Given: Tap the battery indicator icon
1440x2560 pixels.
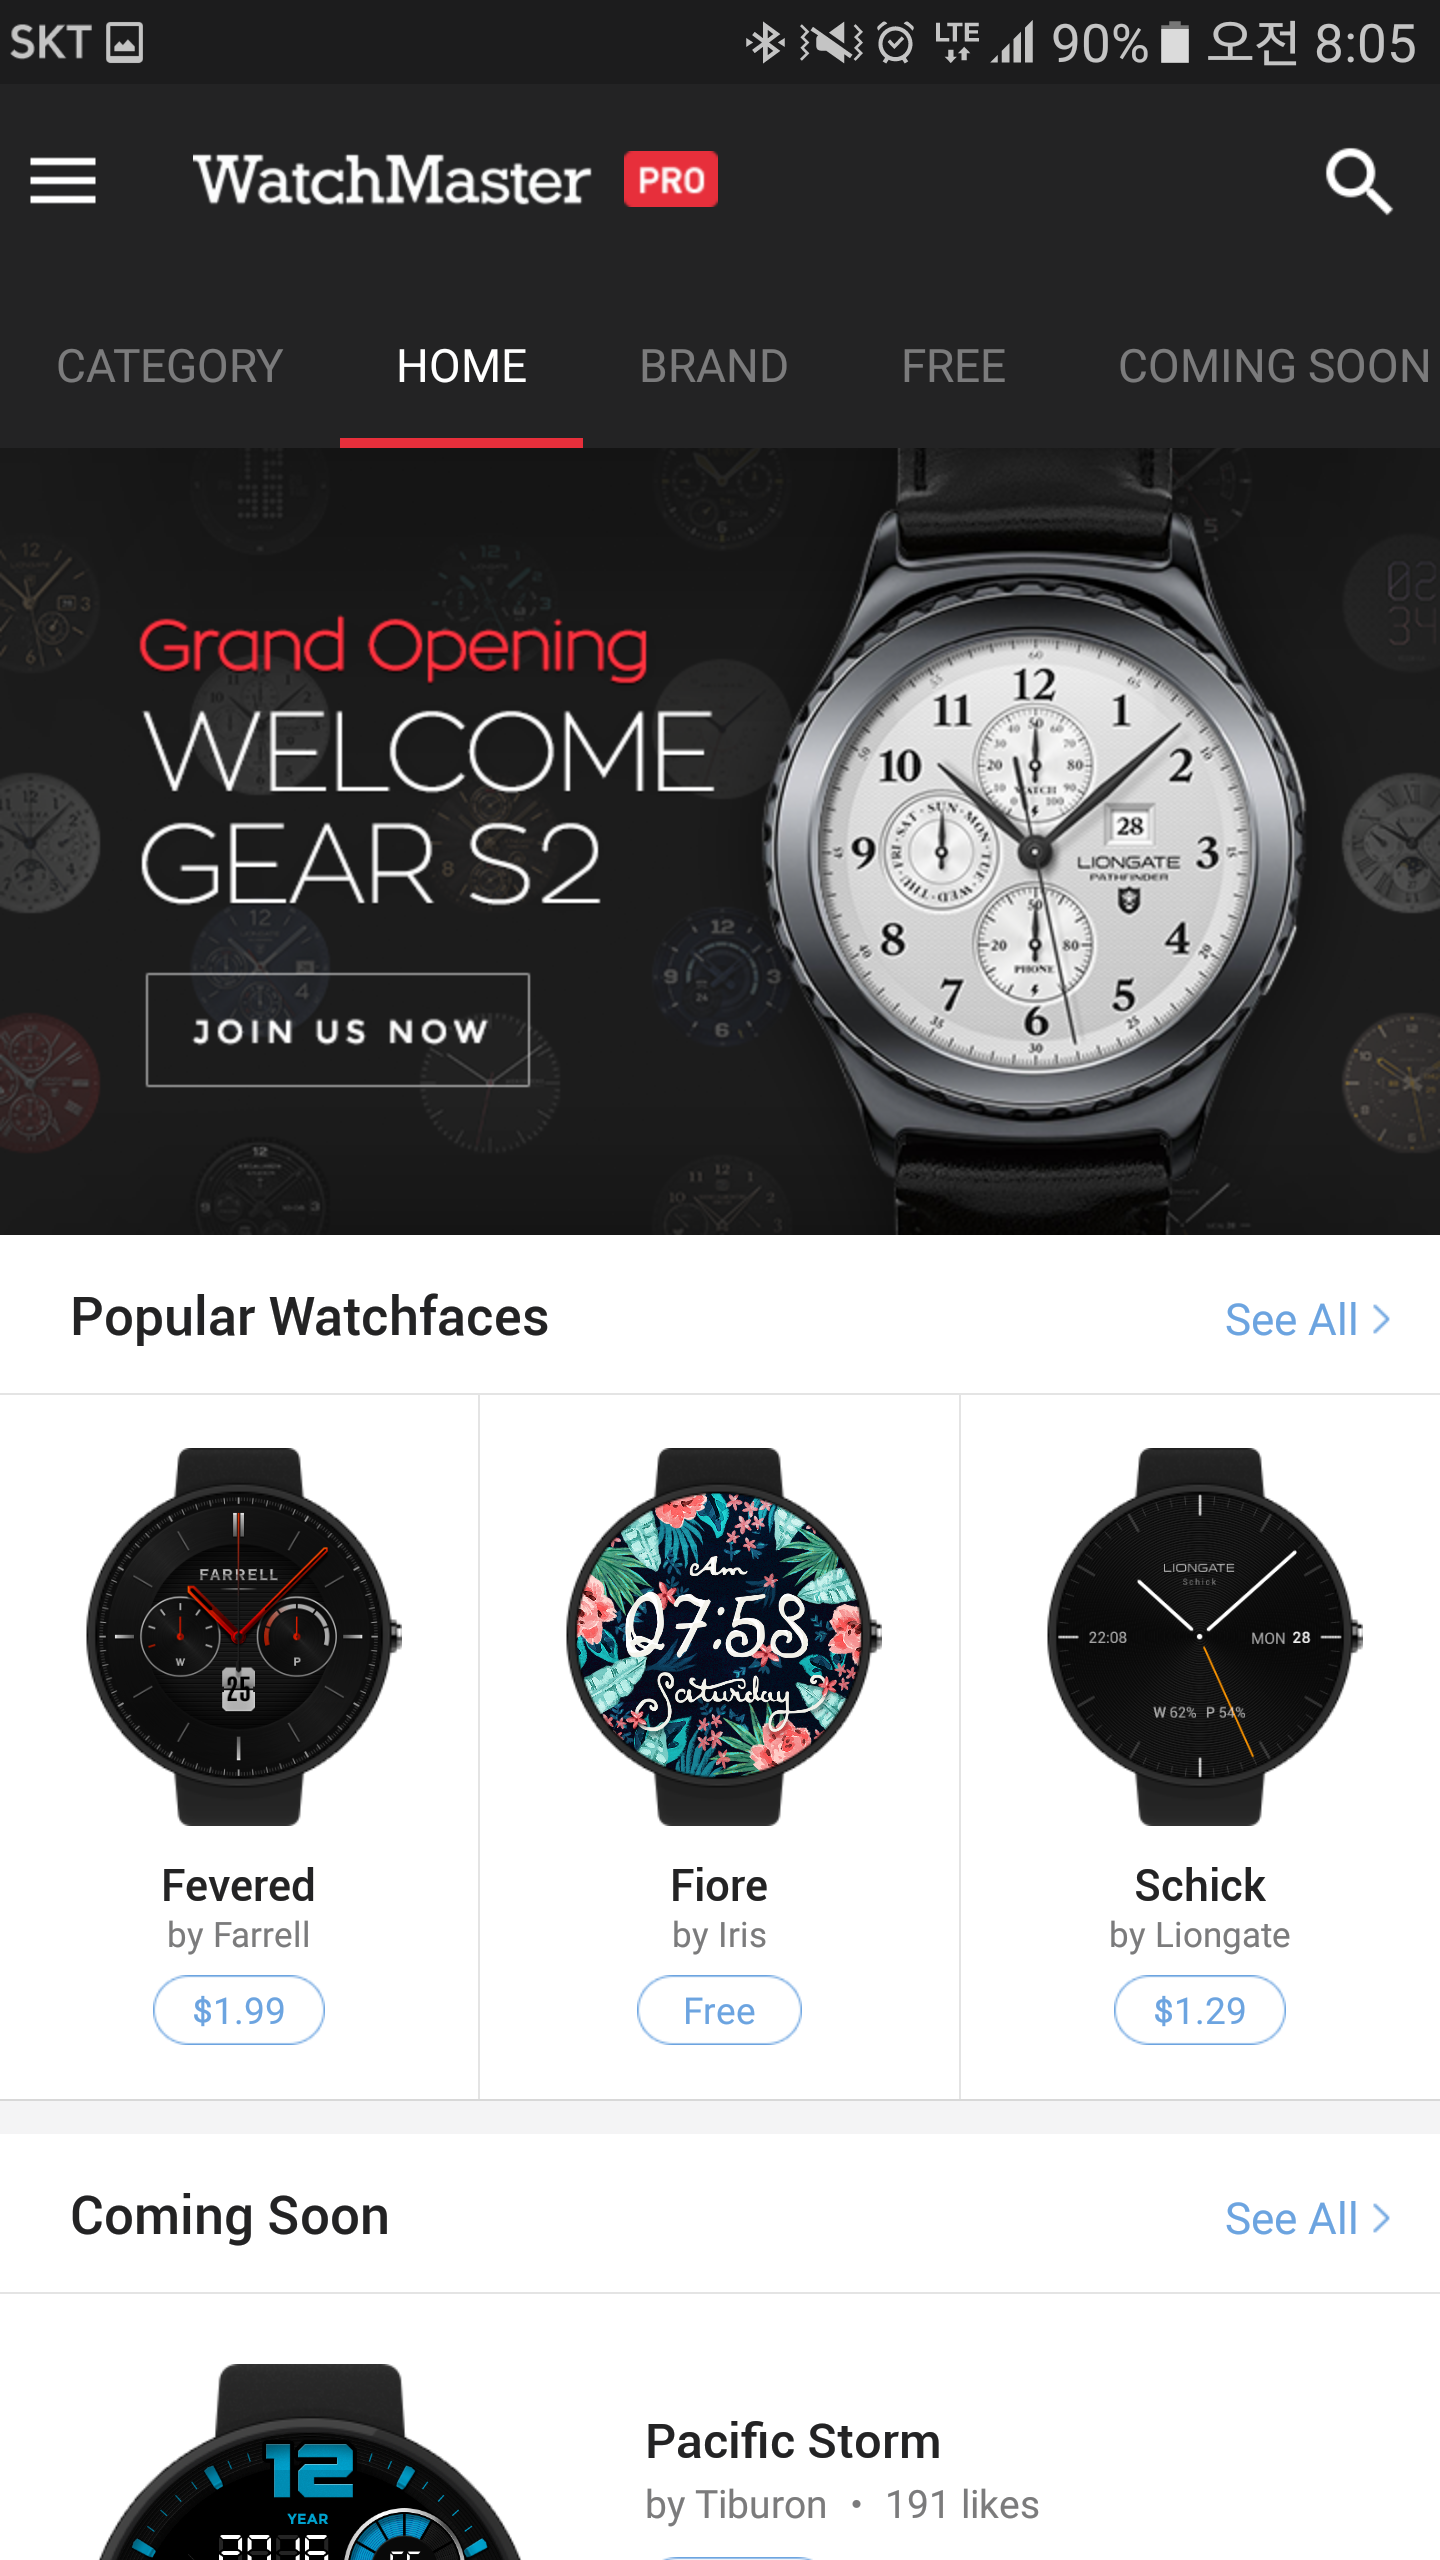Looking at the screenshot, I should pos(1174,43).
